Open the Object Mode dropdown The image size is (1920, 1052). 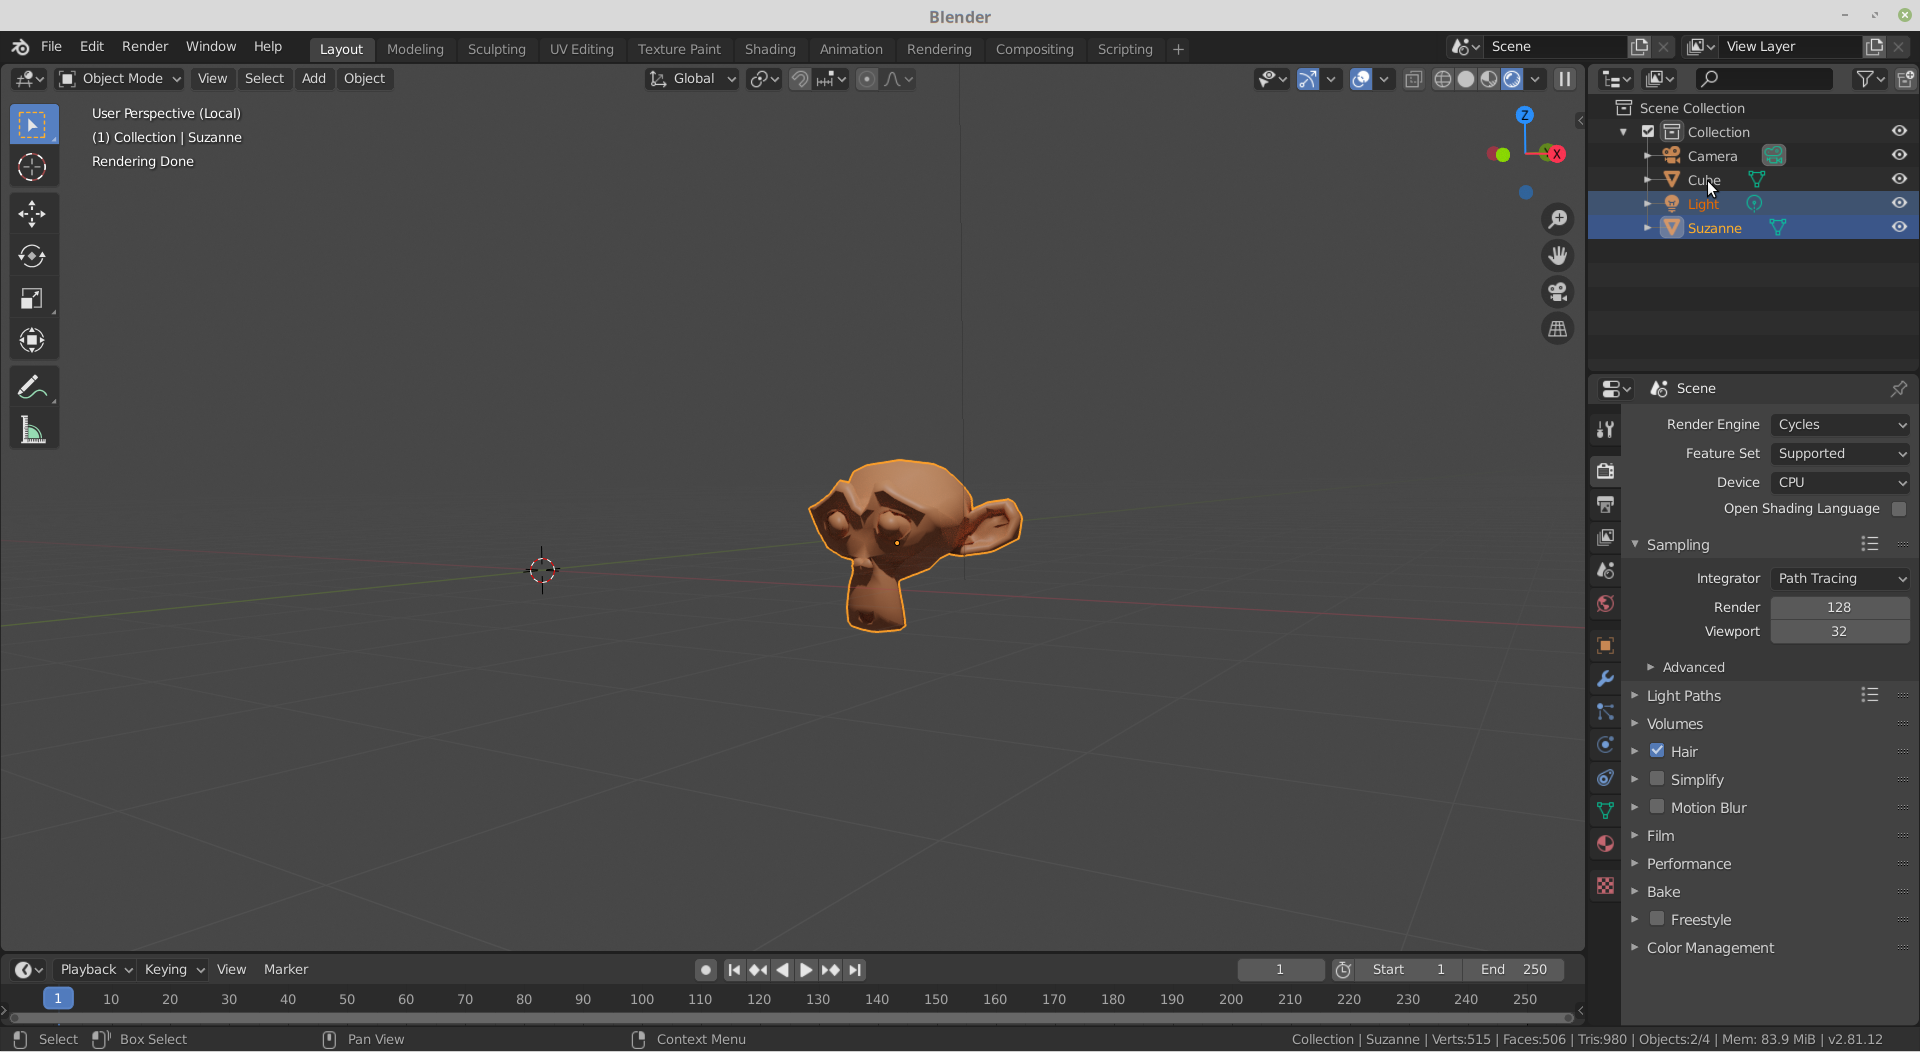(x=120, y=79)
